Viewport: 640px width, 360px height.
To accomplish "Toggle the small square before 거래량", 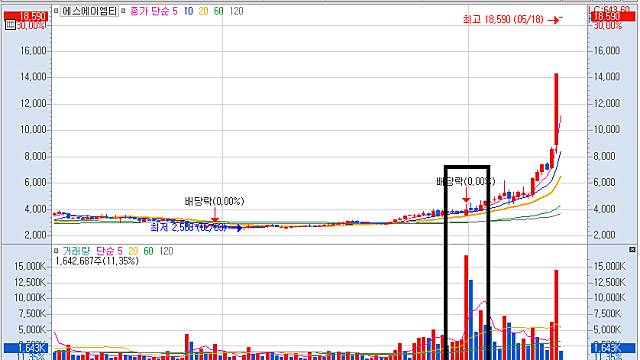I will click(56, 251).
